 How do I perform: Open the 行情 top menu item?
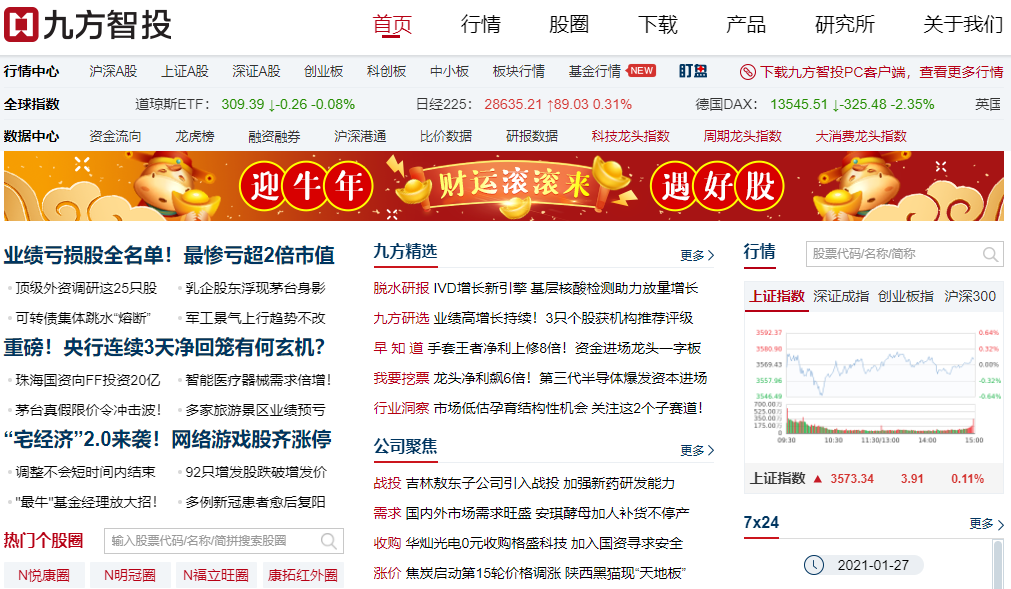(480, 24)
